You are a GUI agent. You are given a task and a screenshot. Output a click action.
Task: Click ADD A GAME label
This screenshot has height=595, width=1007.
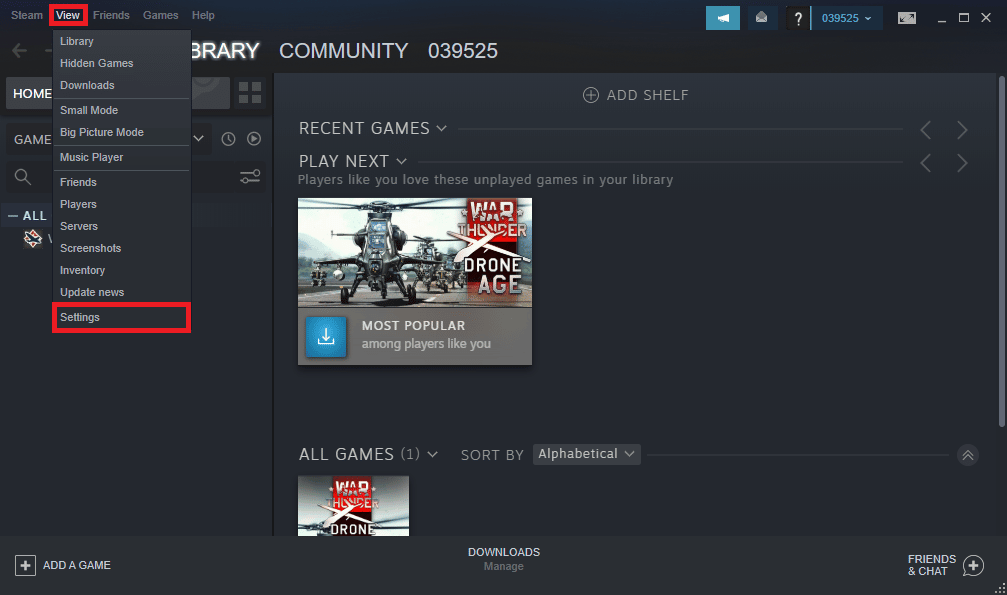[x=76, y=565]
